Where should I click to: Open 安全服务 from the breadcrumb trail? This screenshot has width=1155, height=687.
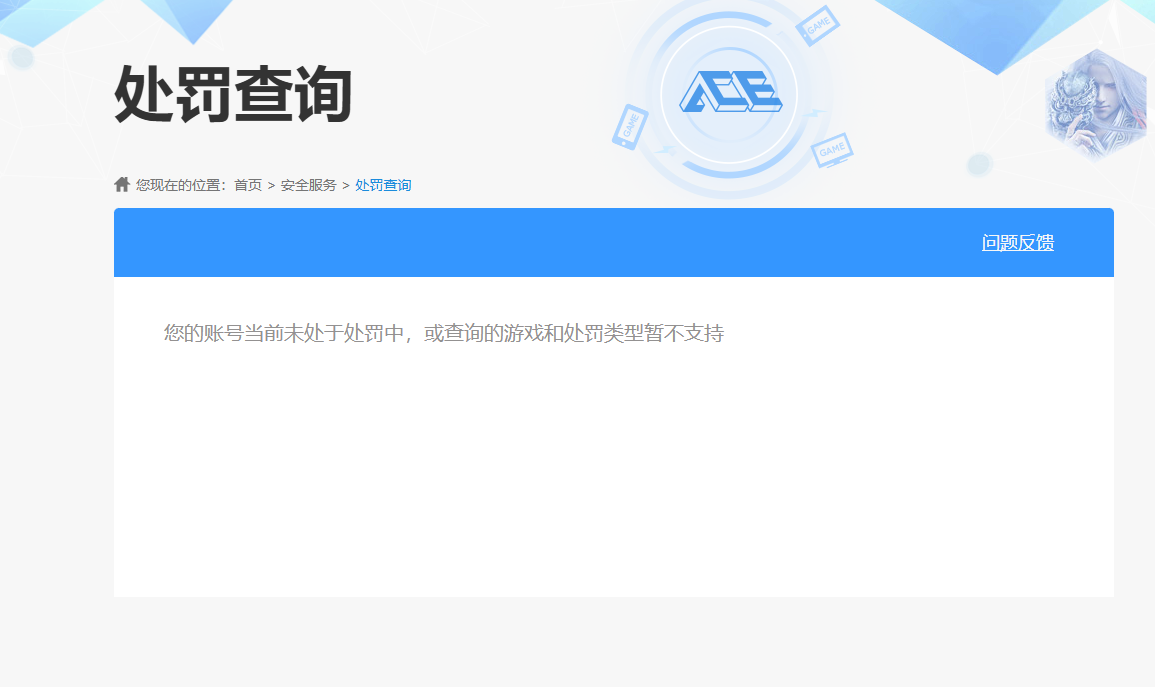pos(307,184)
